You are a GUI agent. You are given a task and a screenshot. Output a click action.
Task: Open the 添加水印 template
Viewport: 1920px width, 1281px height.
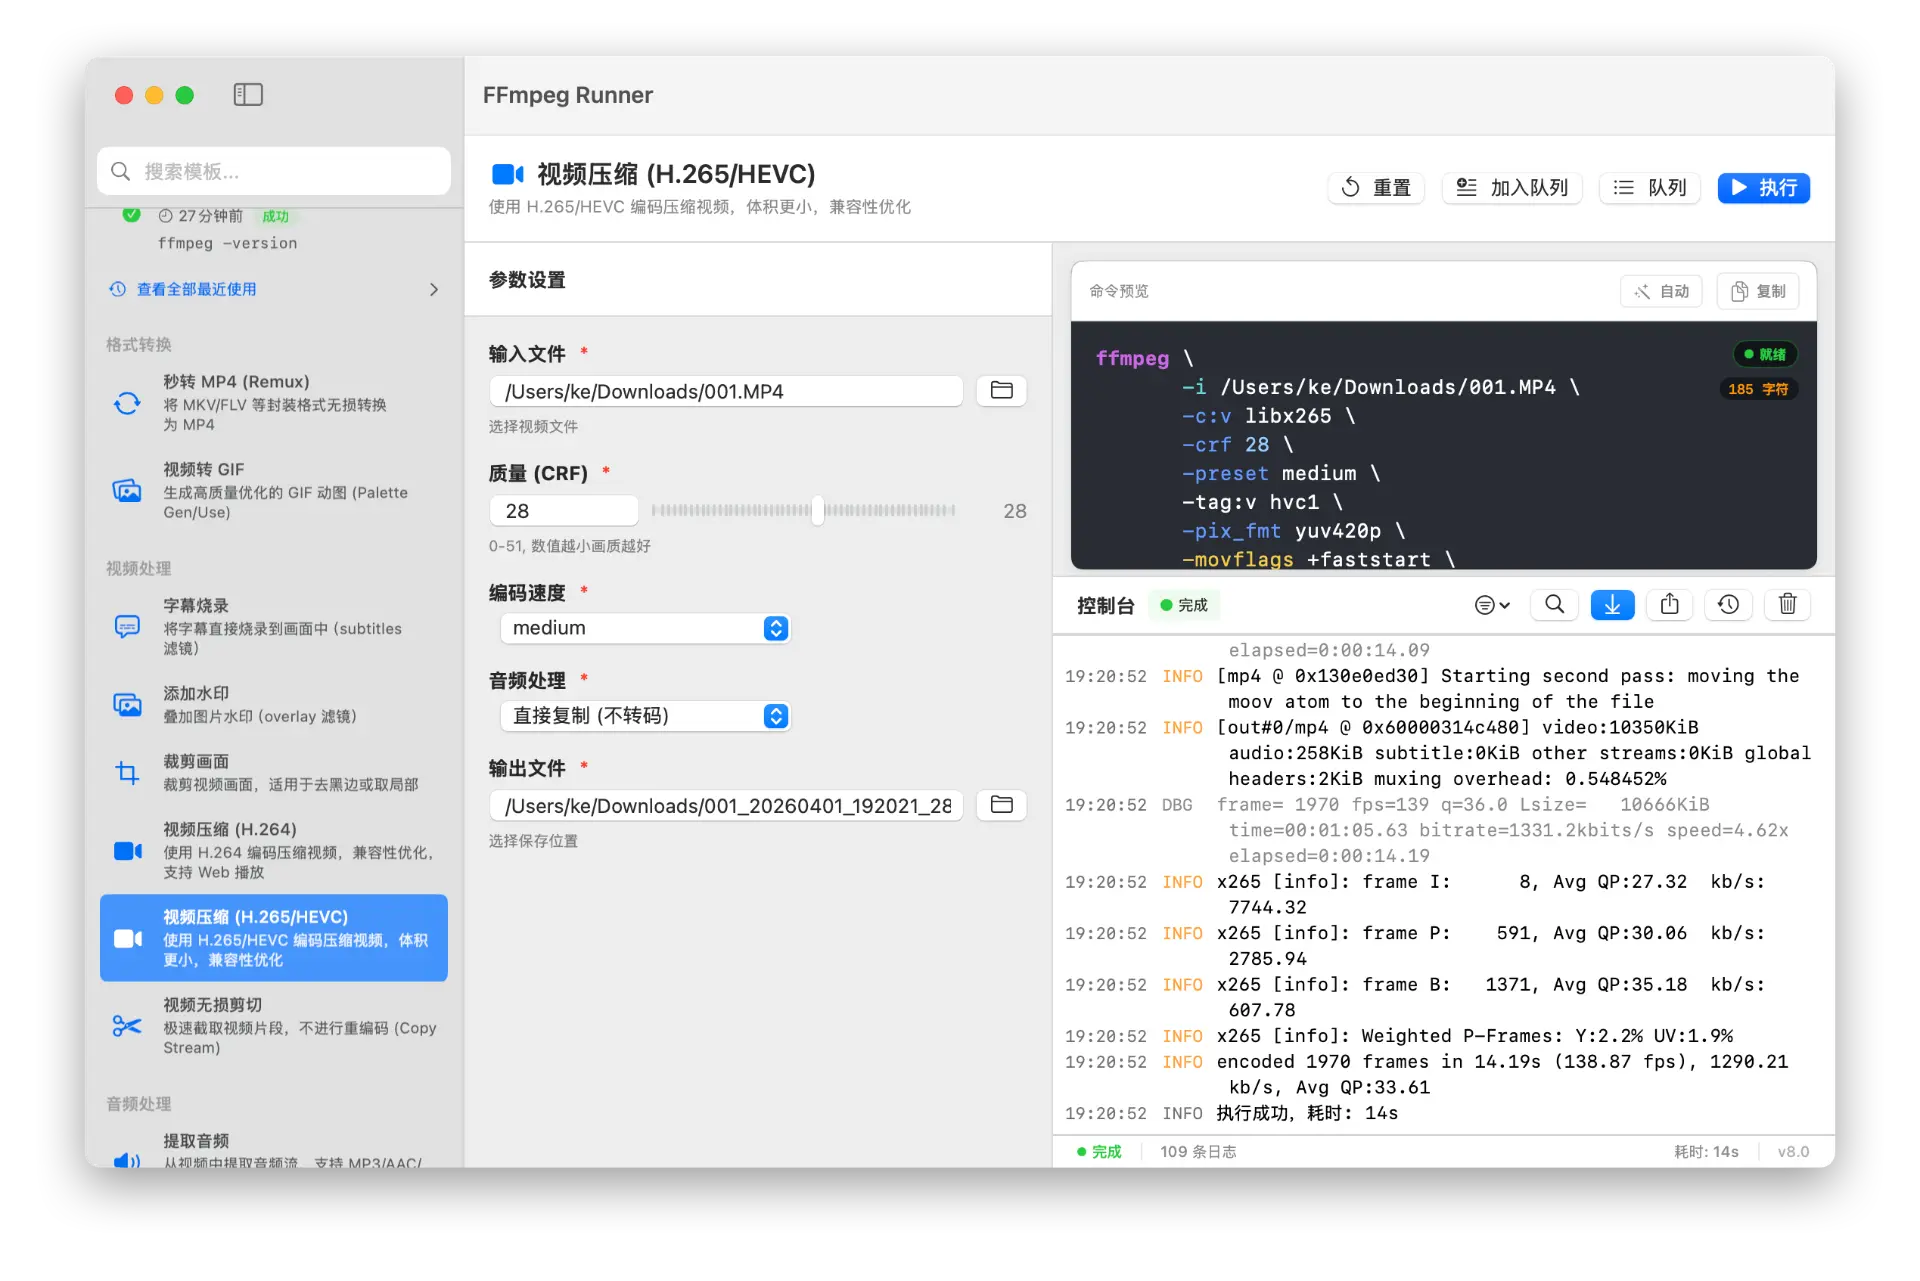273,704
